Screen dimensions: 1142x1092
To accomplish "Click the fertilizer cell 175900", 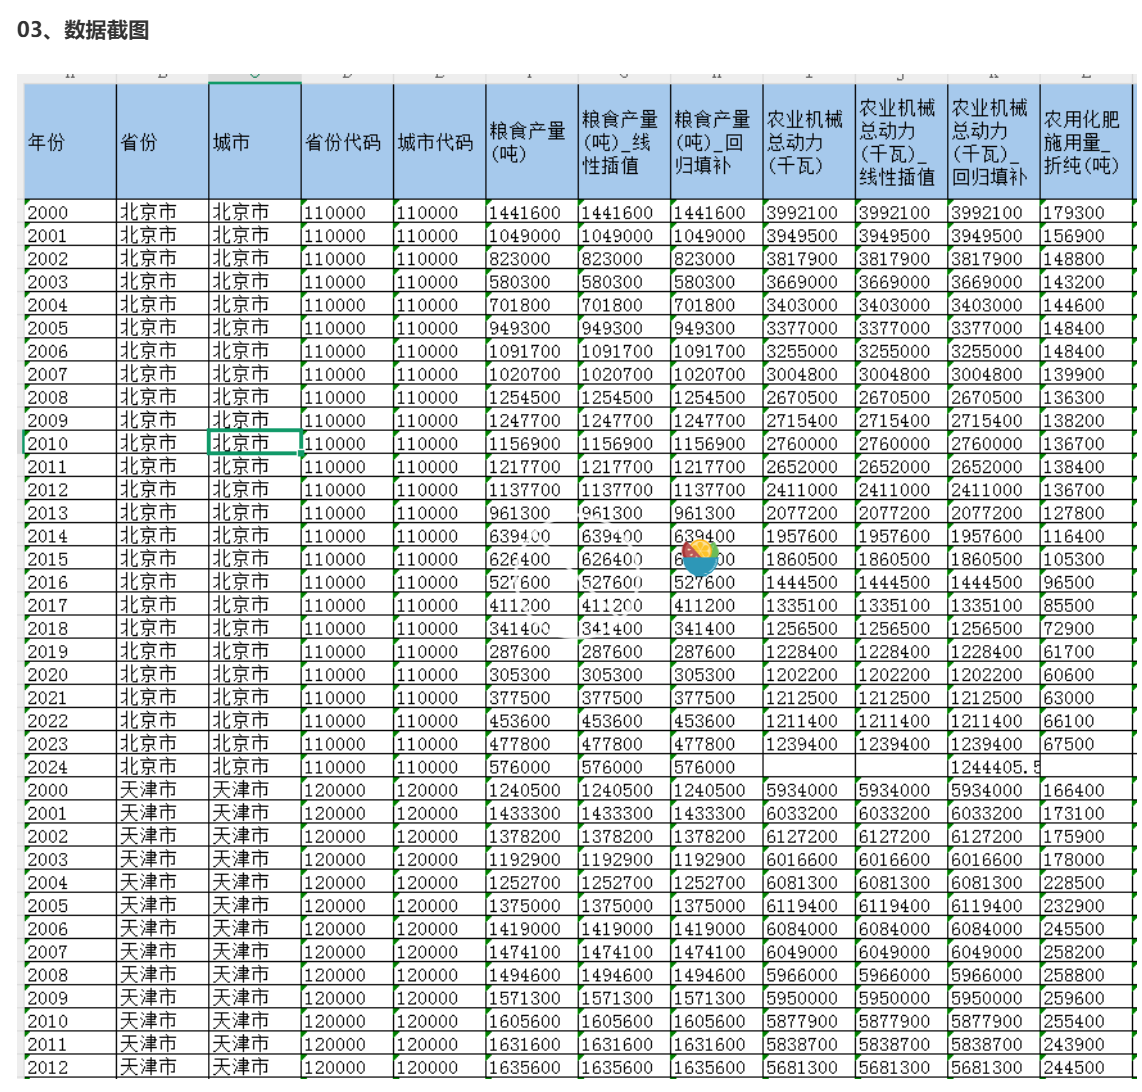I will pos(1087,836).
